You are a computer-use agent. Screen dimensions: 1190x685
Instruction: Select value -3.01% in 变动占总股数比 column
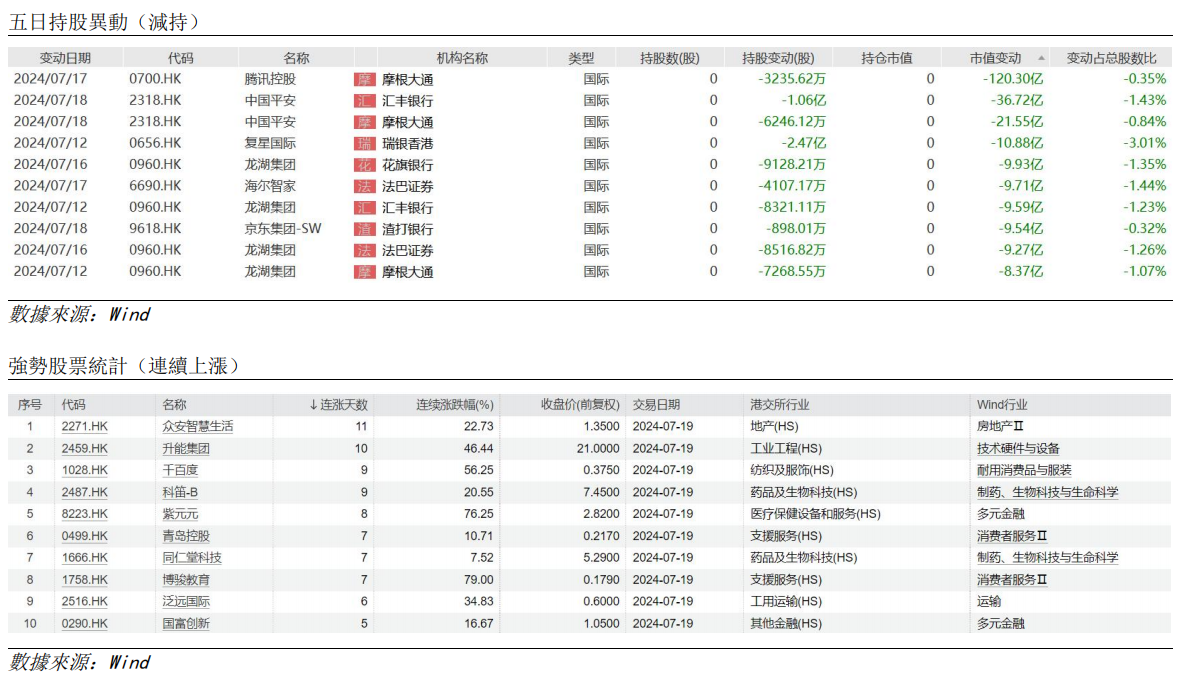tap(1144, 143)
